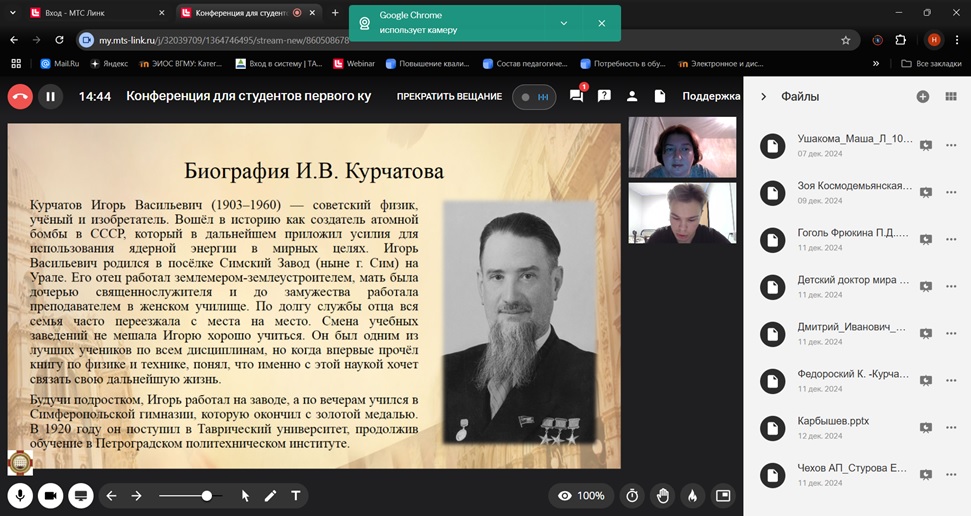Open the Яндекс bookmark
Viewport: 971px width, 516px height.
(109, 63)
